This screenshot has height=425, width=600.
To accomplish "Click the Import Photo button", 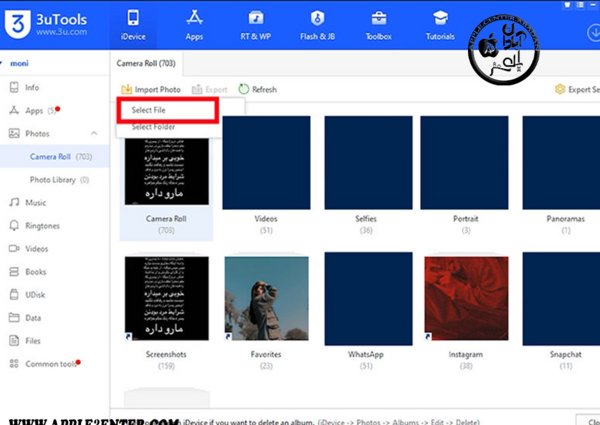I will [151, 90].
